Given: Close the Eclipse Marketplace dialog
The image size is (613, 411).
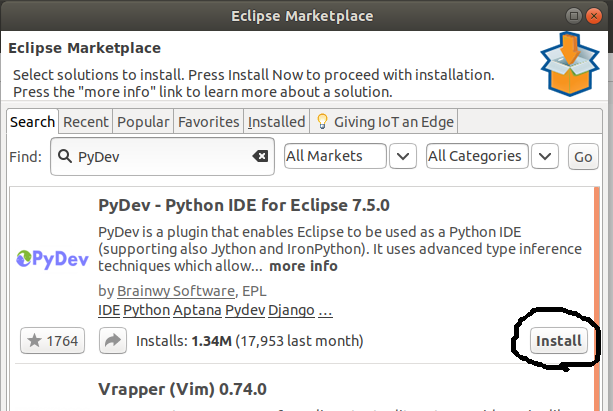Looking at the screenshot, I should click(x=594, y=16).
